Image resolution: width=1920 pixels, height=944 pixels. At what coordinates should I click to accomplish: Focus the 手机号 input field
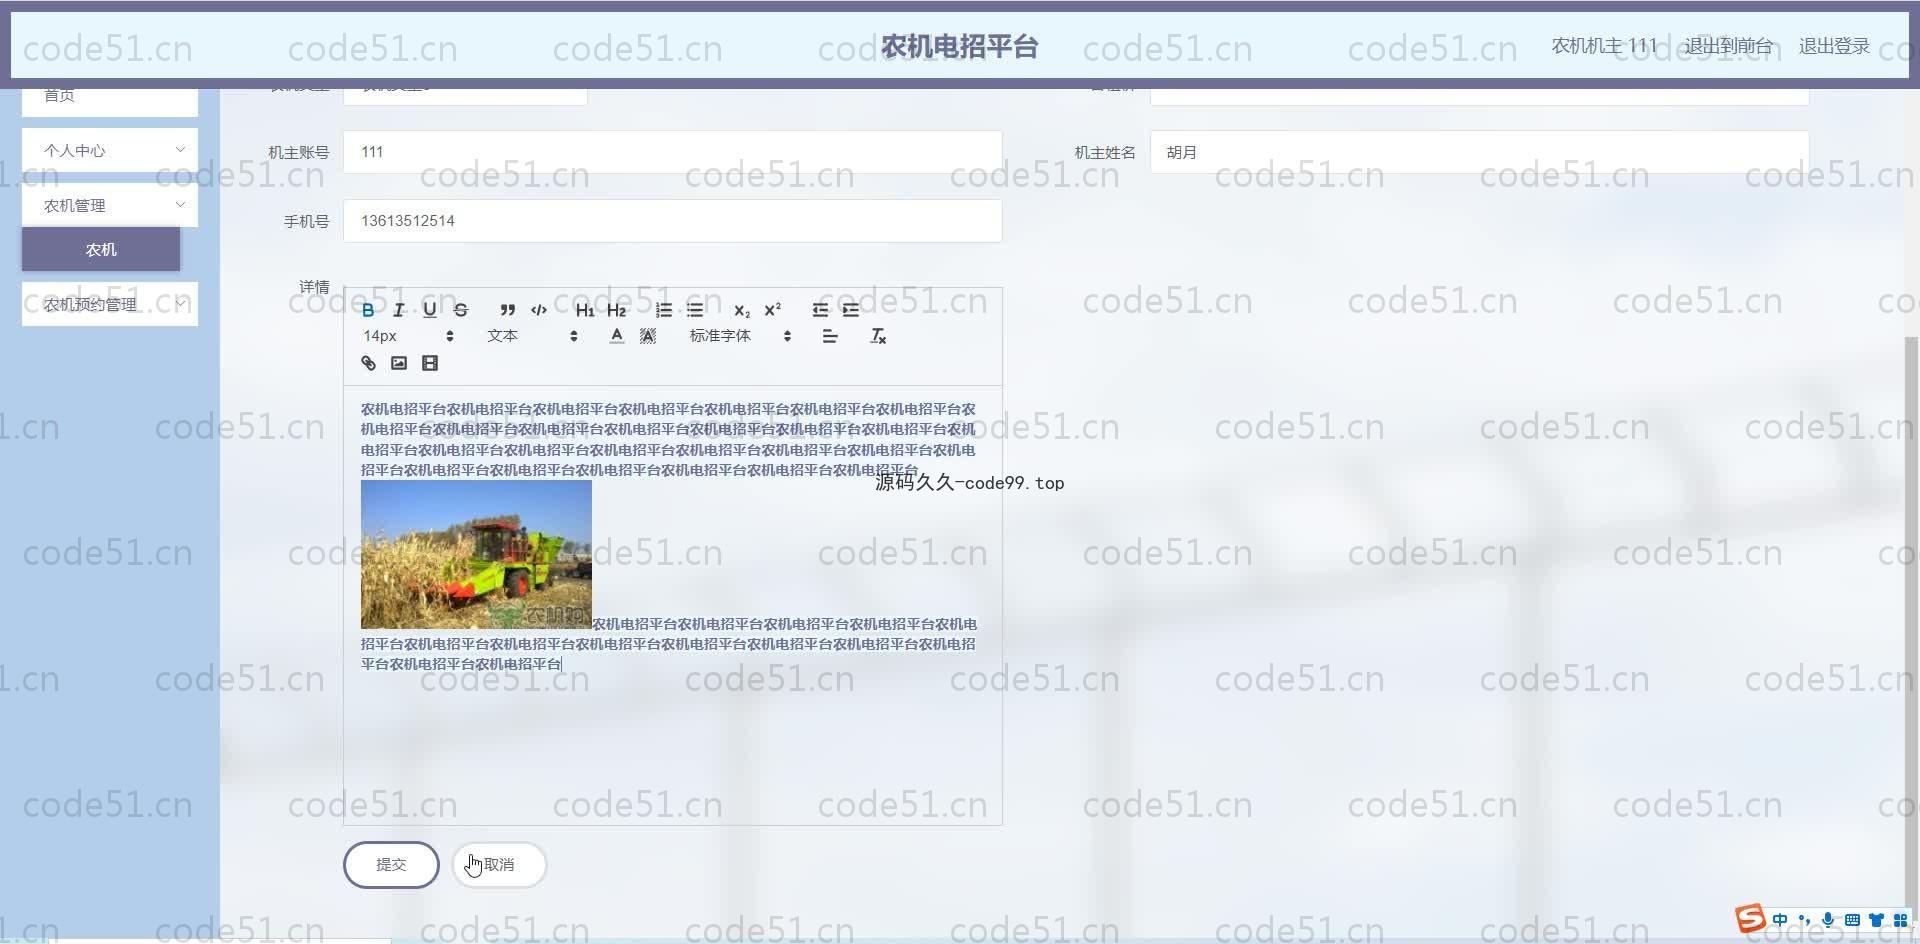[x=672, y=221]
